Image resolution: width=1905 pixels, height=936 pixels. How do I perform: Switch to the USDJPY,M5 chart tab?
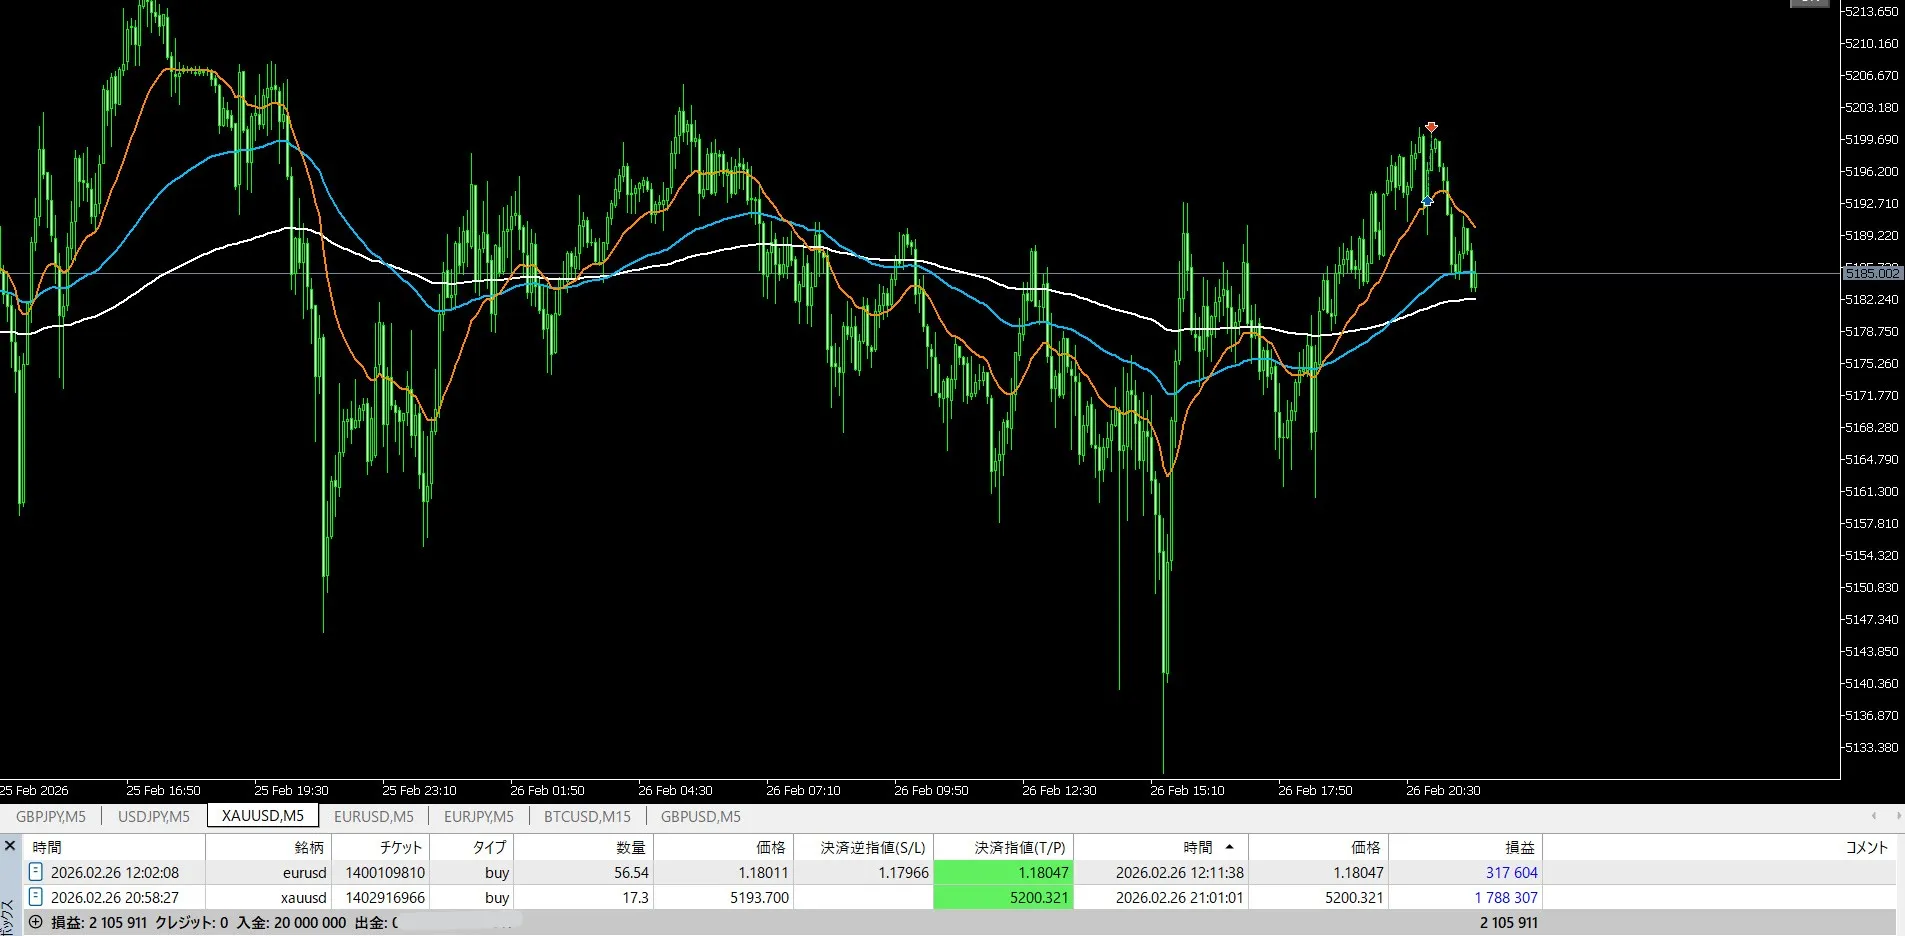(x=154, y=816)
